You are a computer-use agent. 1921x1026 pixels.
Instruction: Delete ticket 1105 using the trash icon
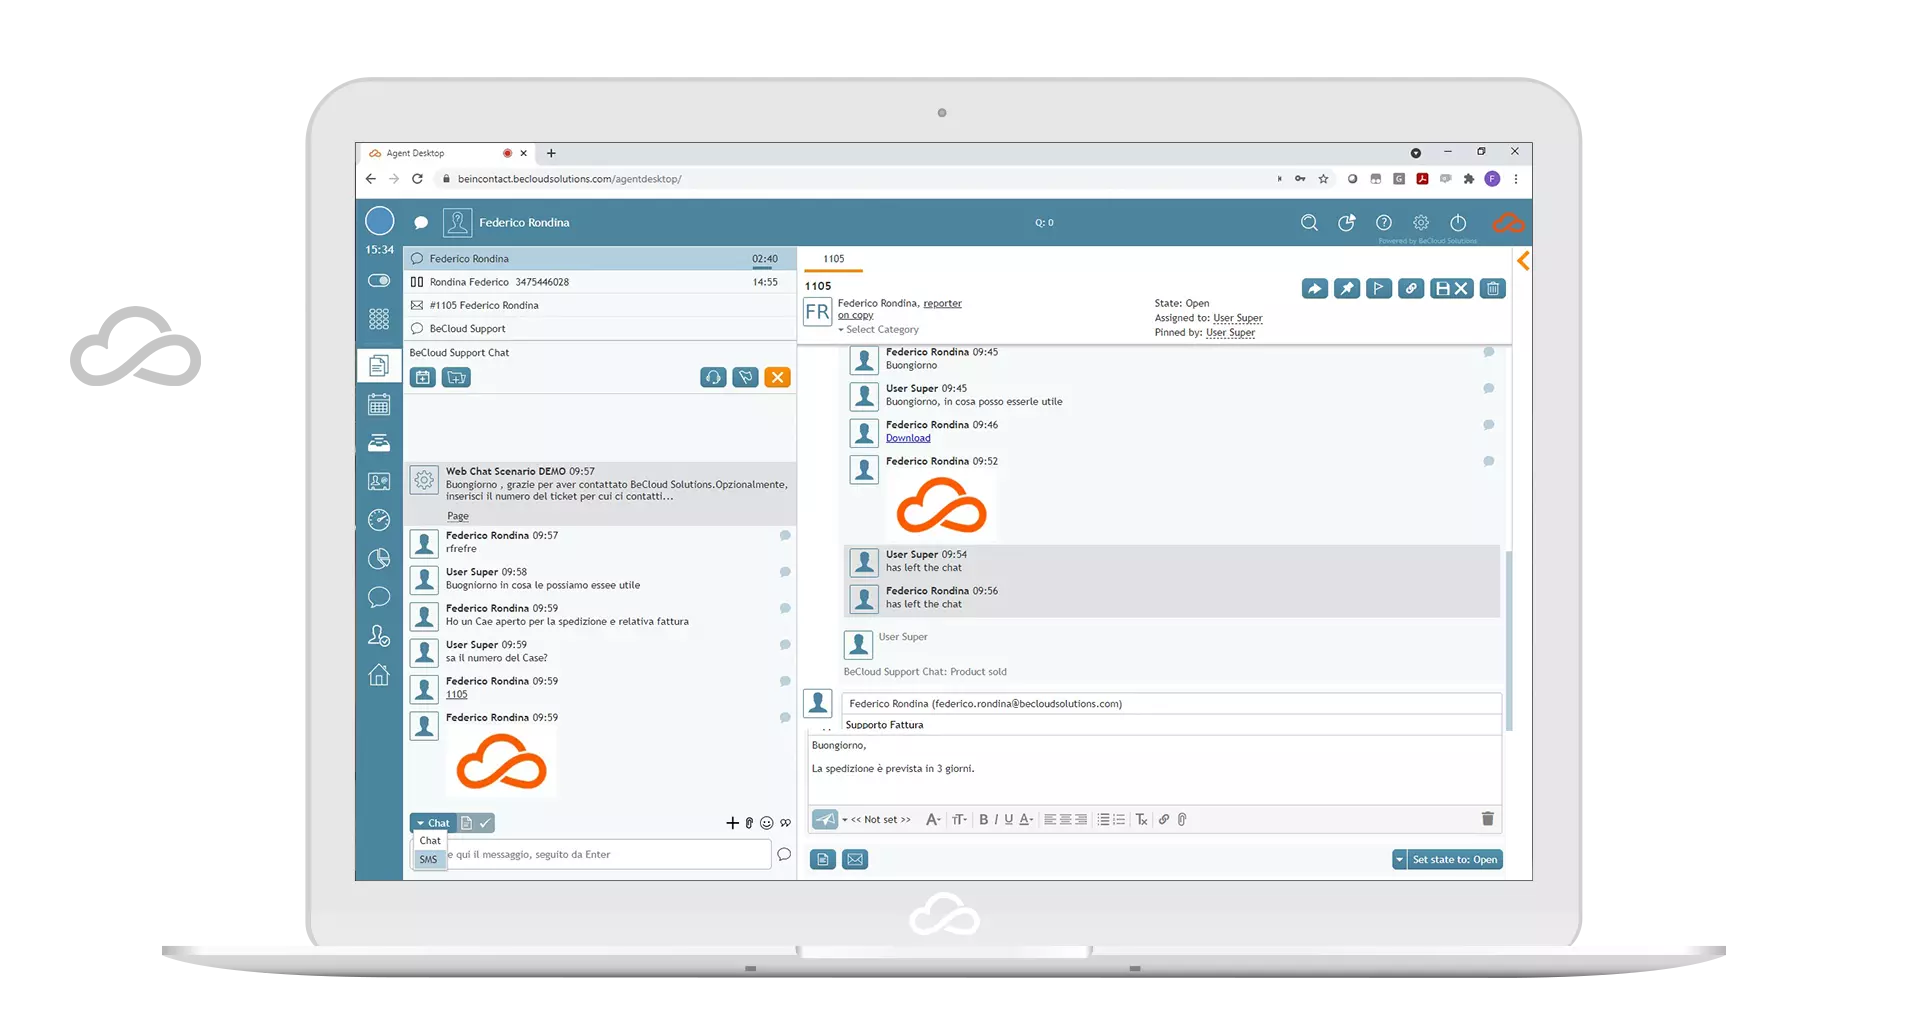tap(1492, 289)
